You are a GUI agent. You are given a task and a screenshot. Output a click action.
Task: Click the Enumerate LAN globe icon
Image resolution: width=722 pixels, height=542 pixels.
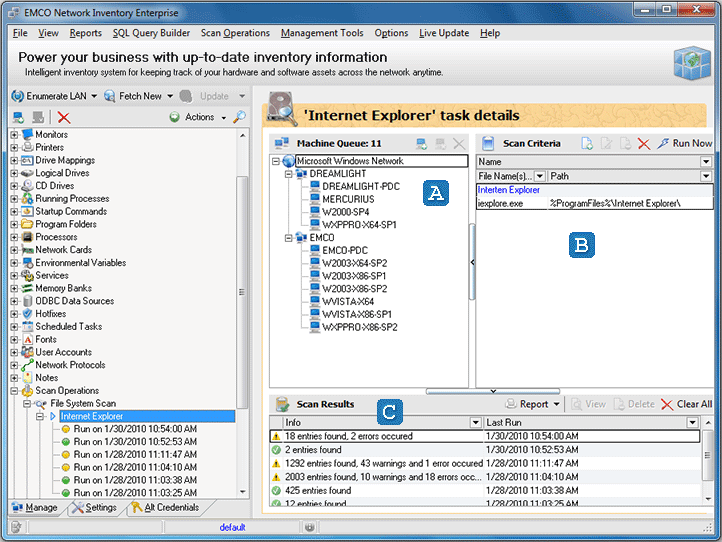(x=17, y=96)
